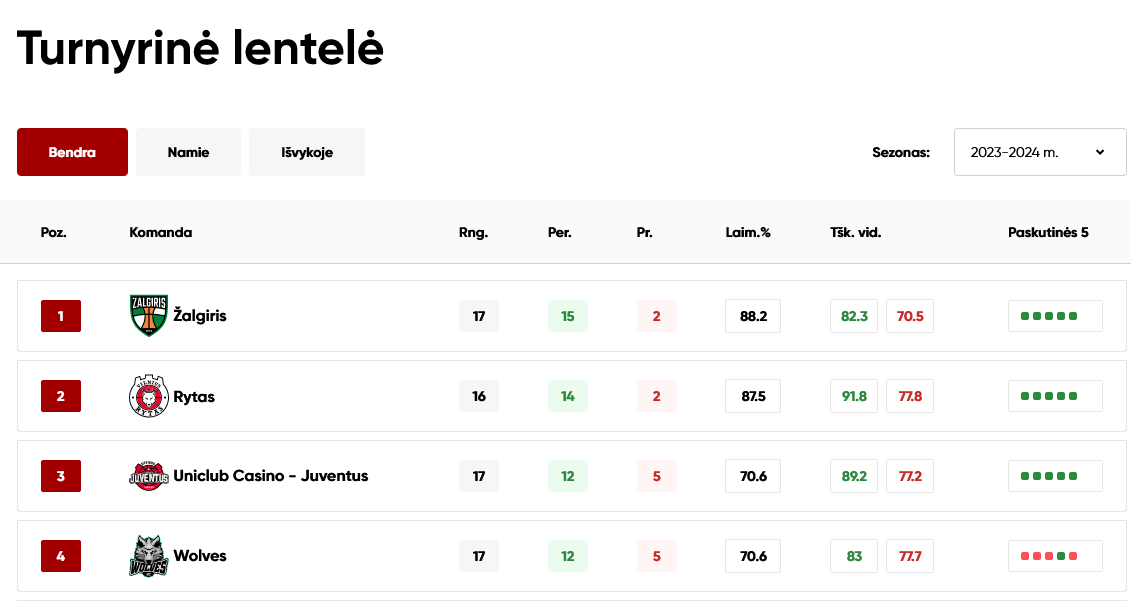Open the Uniclub Casino - Juventus link
Screen dimensions: 1131x601
click(270, 476)
